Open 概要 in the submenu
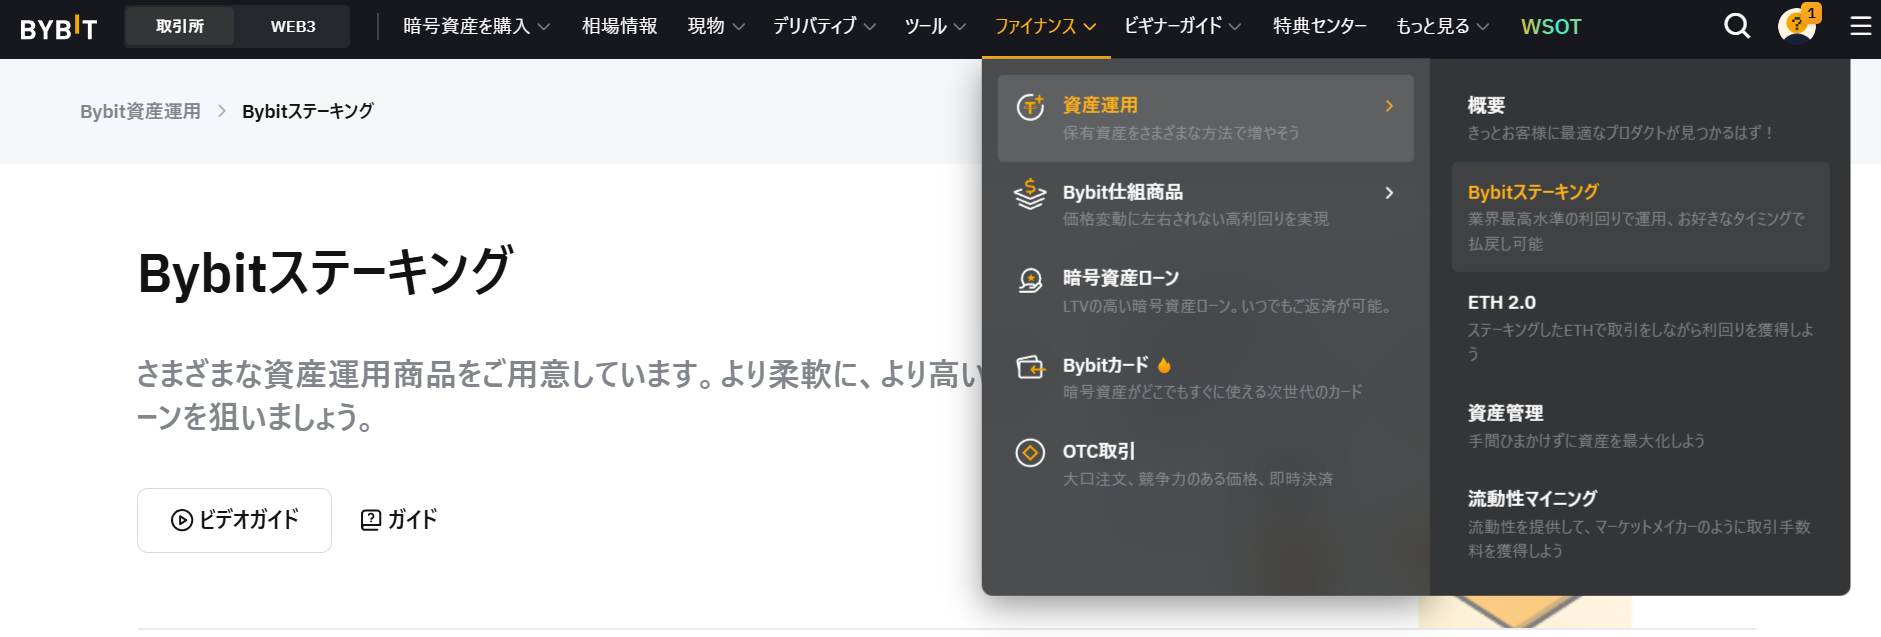The image size is (1881, 637). click(1640, 118)
